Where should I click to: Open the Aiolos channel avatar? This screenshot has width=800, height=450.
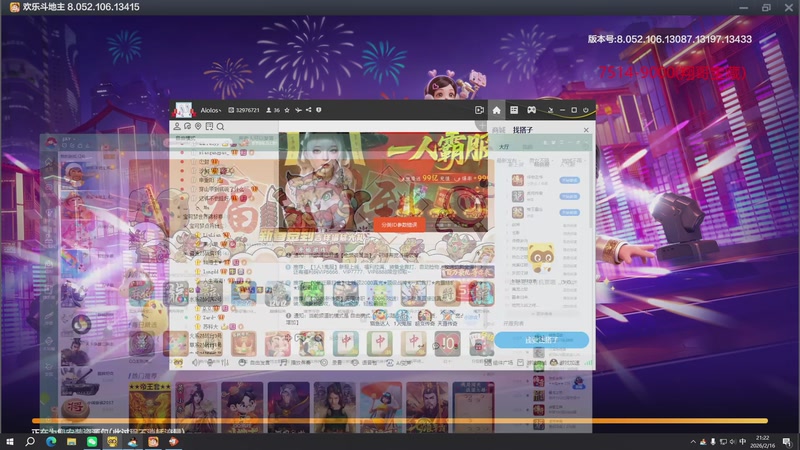[183, 110]
